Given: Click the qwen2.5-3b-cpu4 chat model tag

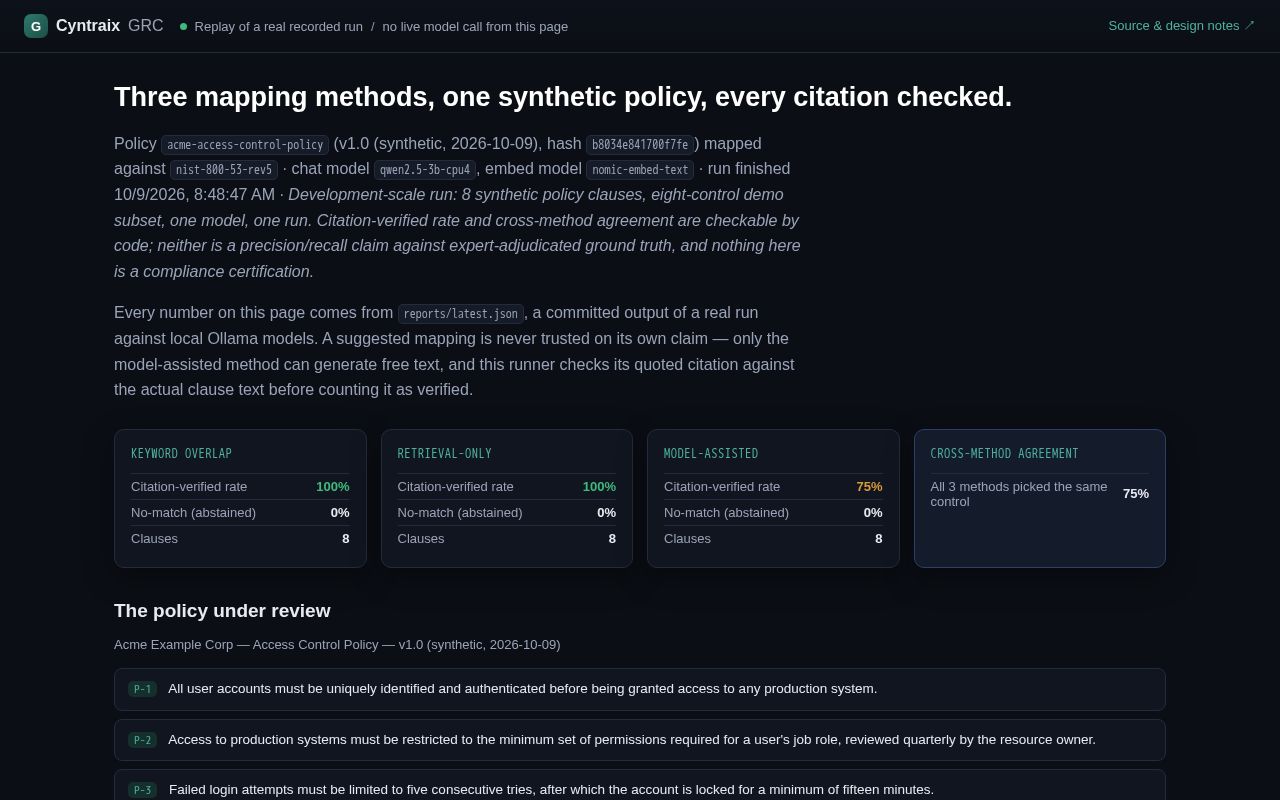Looking at the screenshot, I should (x=425, y=170).
